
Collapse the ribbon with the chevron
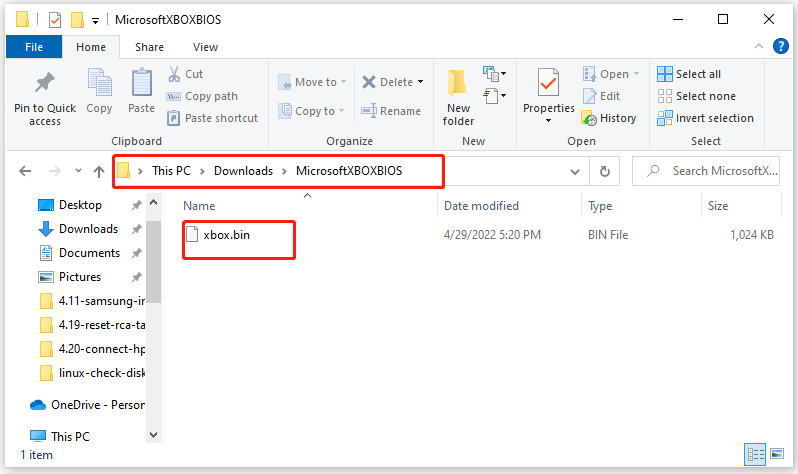click(x=759, y=46)
